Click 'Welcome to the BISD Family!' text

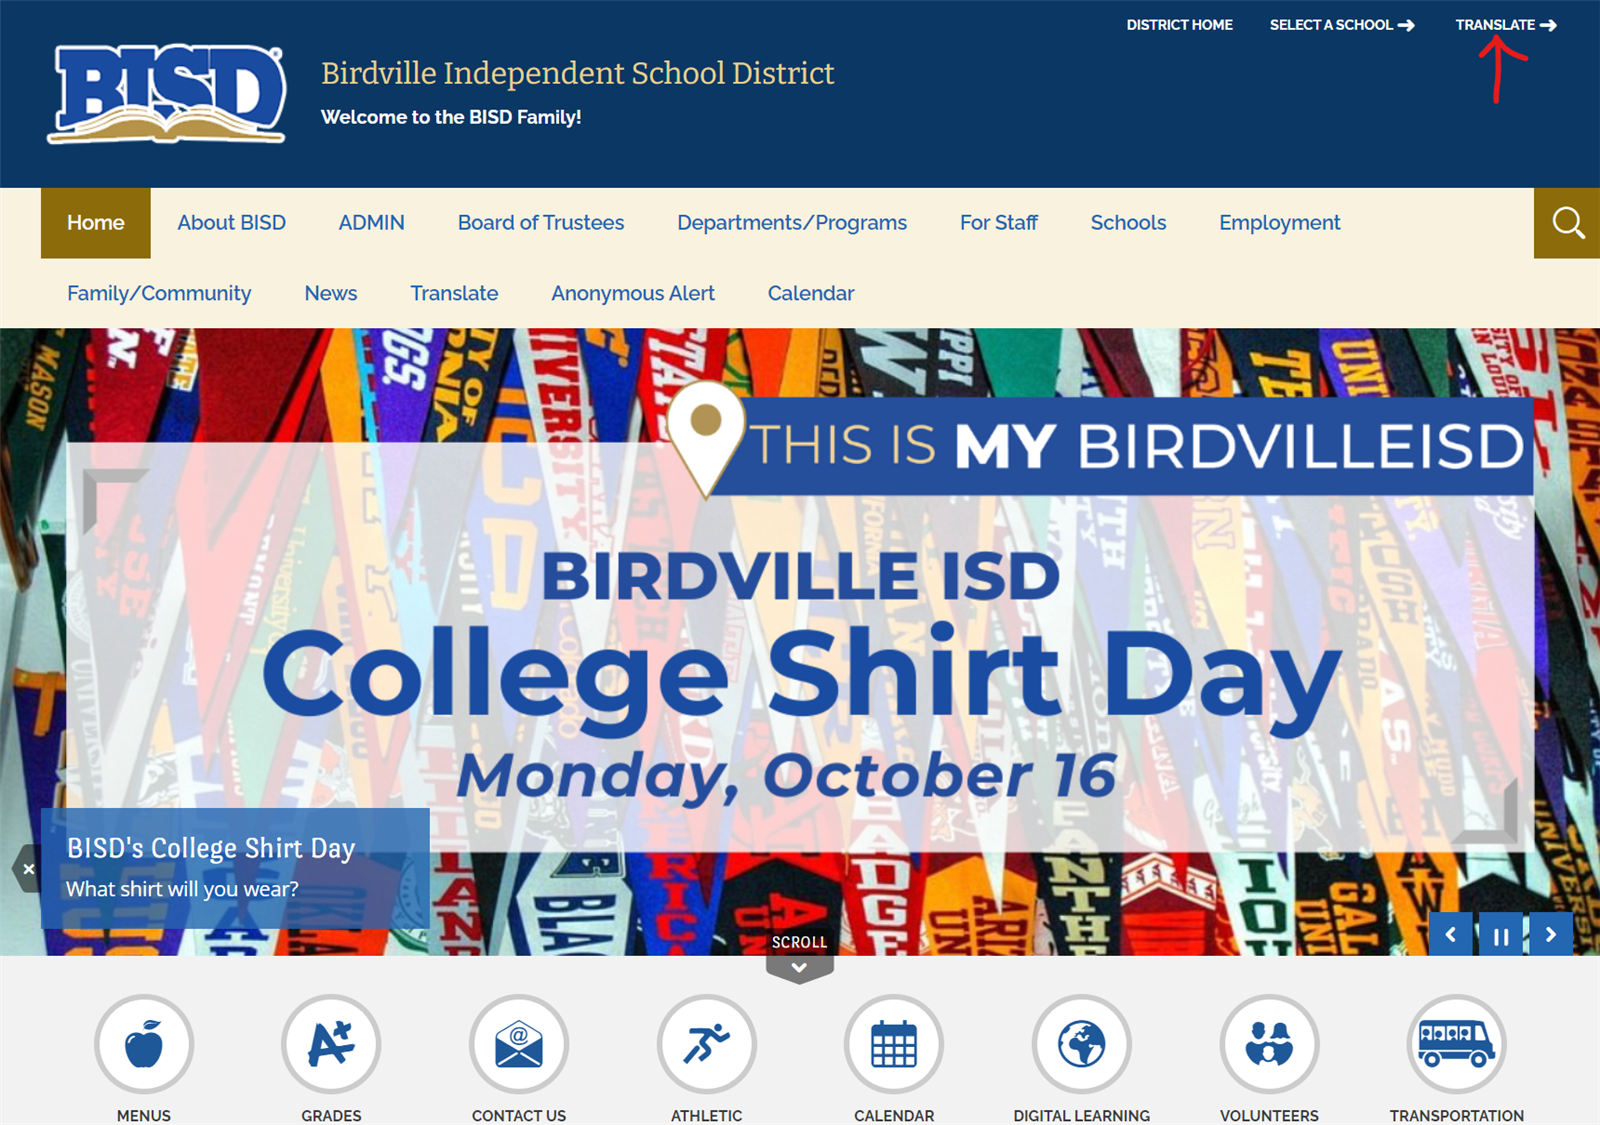point(451,117)
